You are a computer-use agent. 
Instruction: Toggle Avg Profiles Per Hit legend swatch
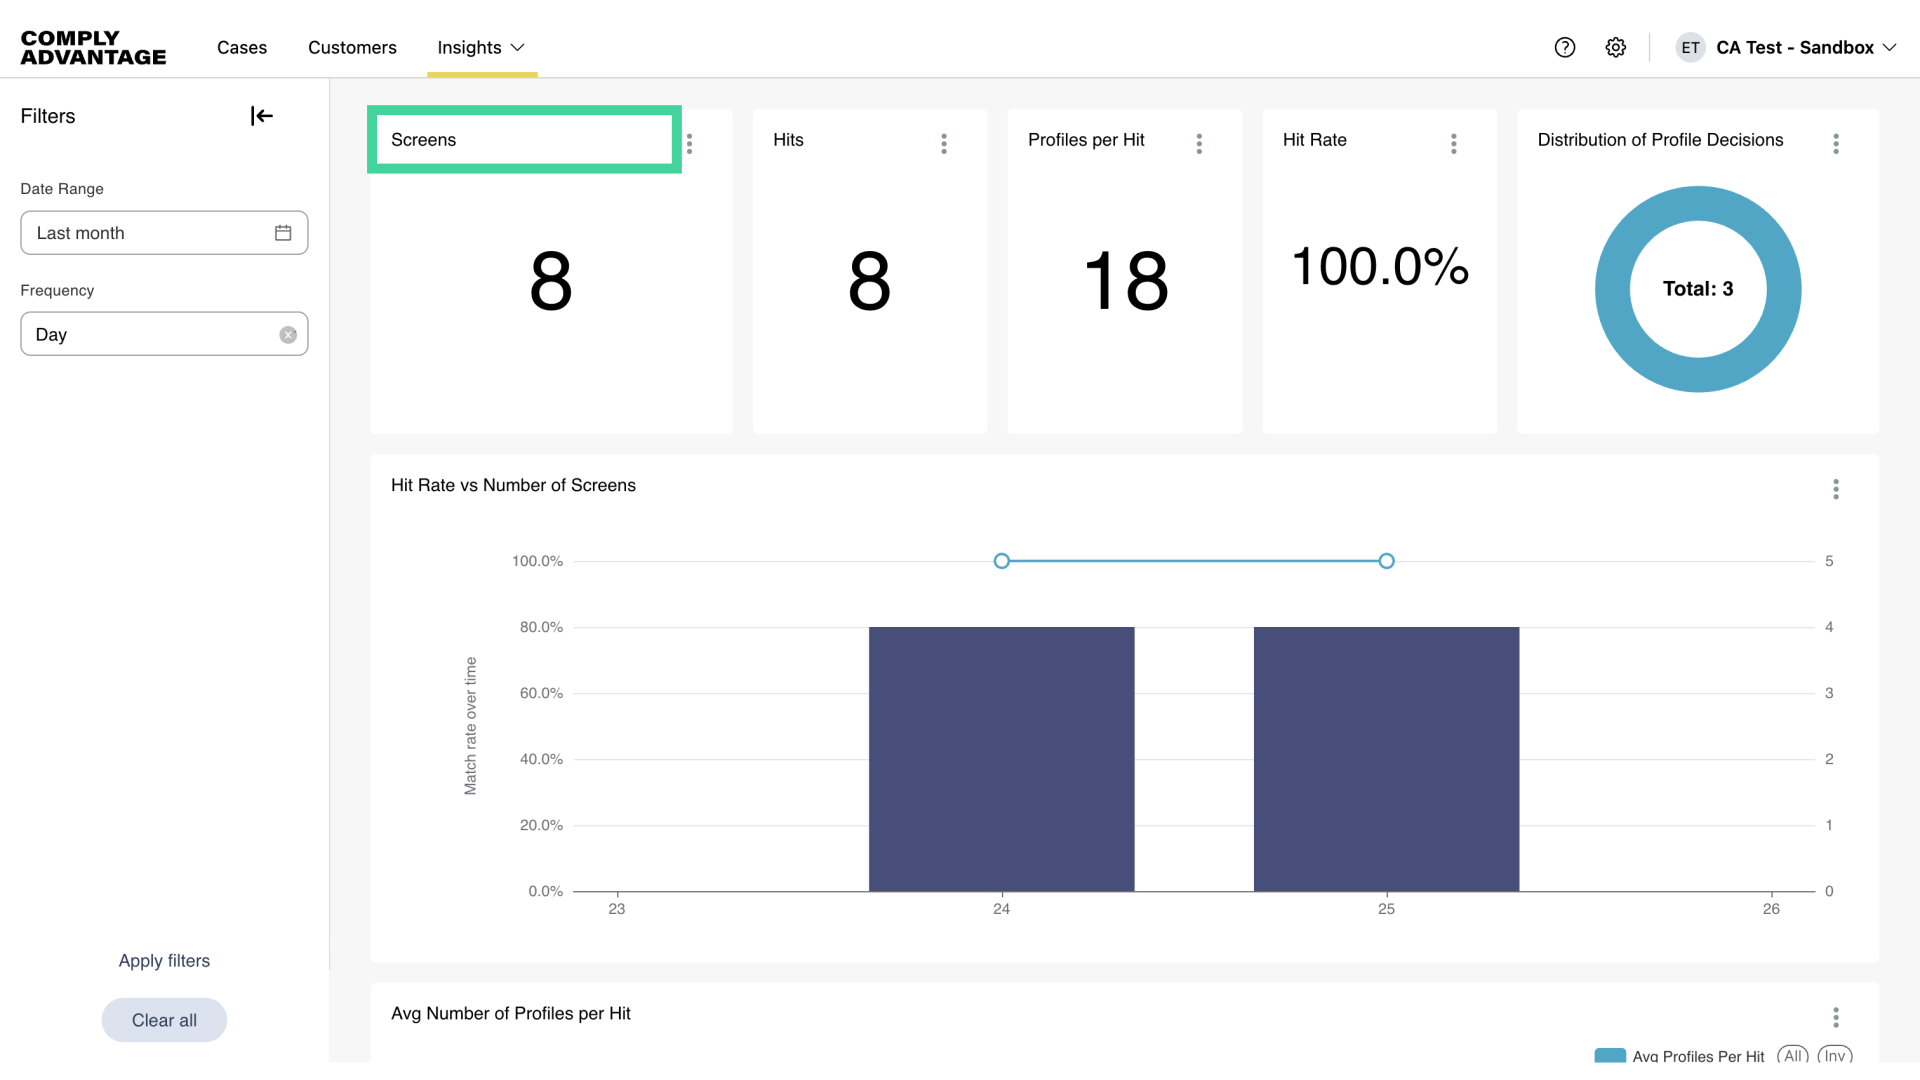coord(1610,1056)
